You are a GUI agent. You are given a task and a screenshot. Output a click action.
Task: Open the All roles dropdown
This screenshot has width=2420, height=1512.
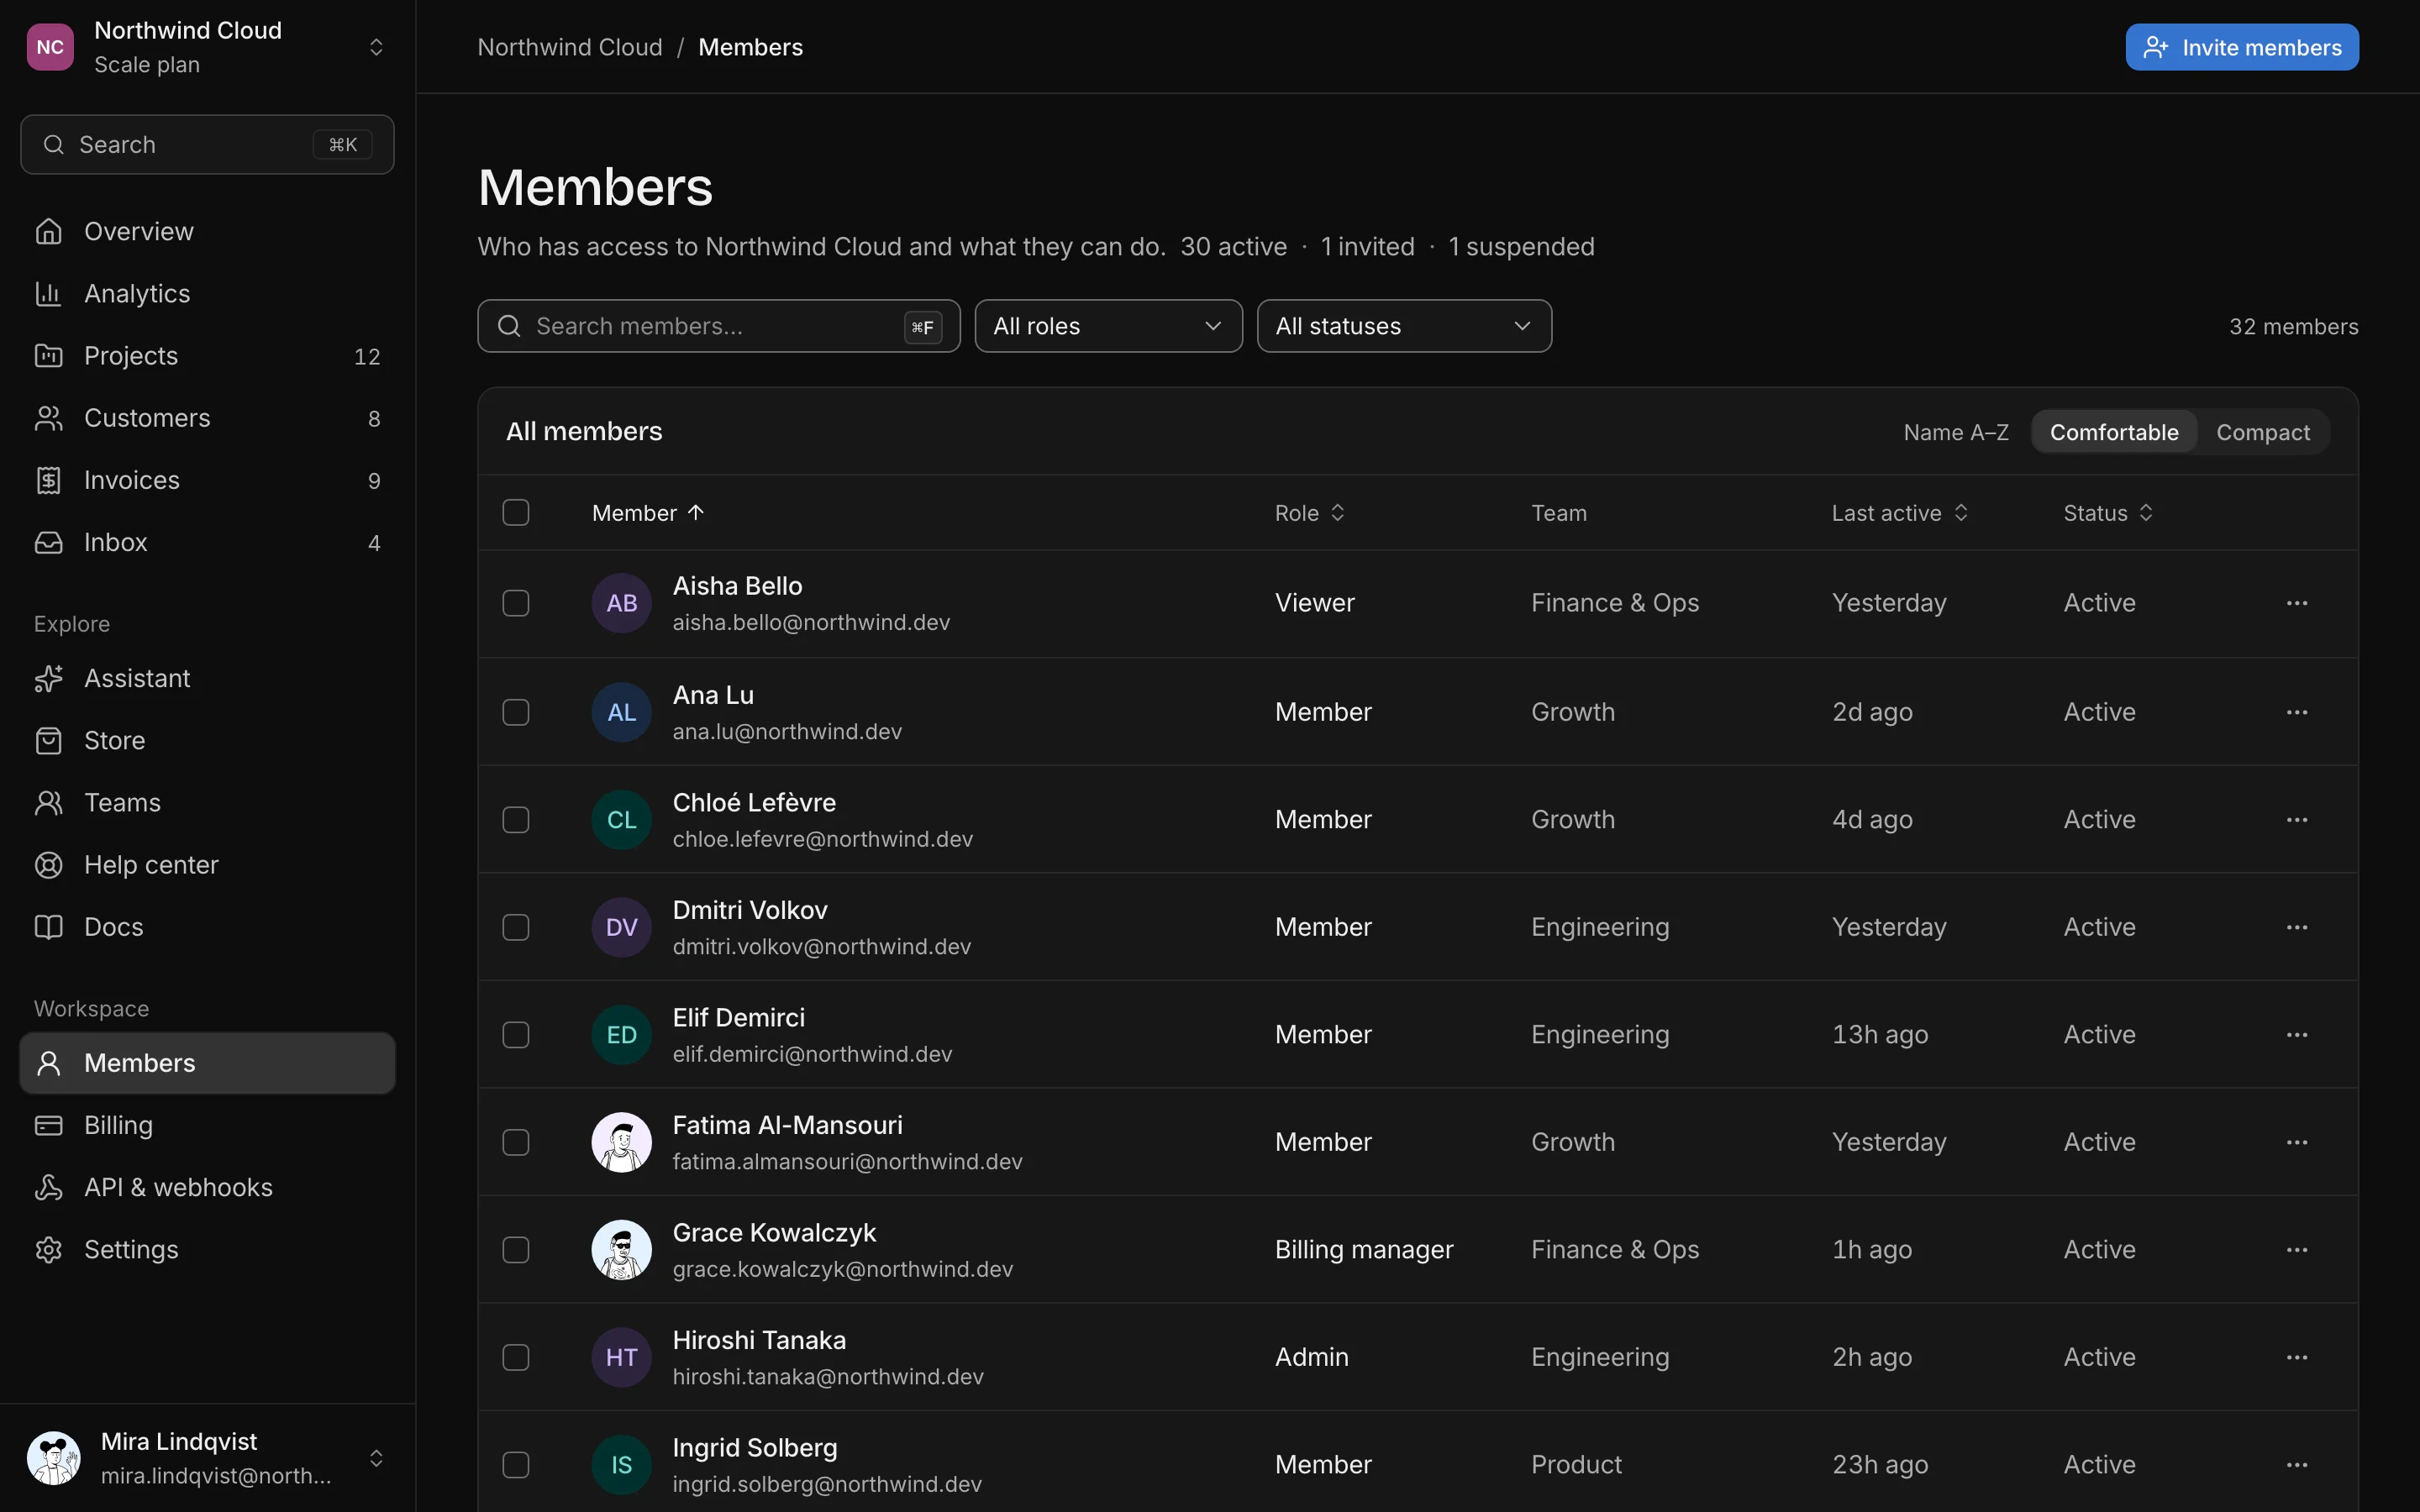coord(1108,326)
